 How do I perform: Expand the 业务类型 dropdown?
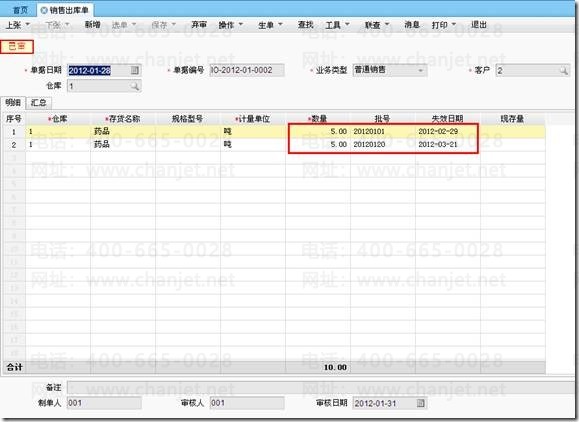pyautogui.click(x=421, y=70)
